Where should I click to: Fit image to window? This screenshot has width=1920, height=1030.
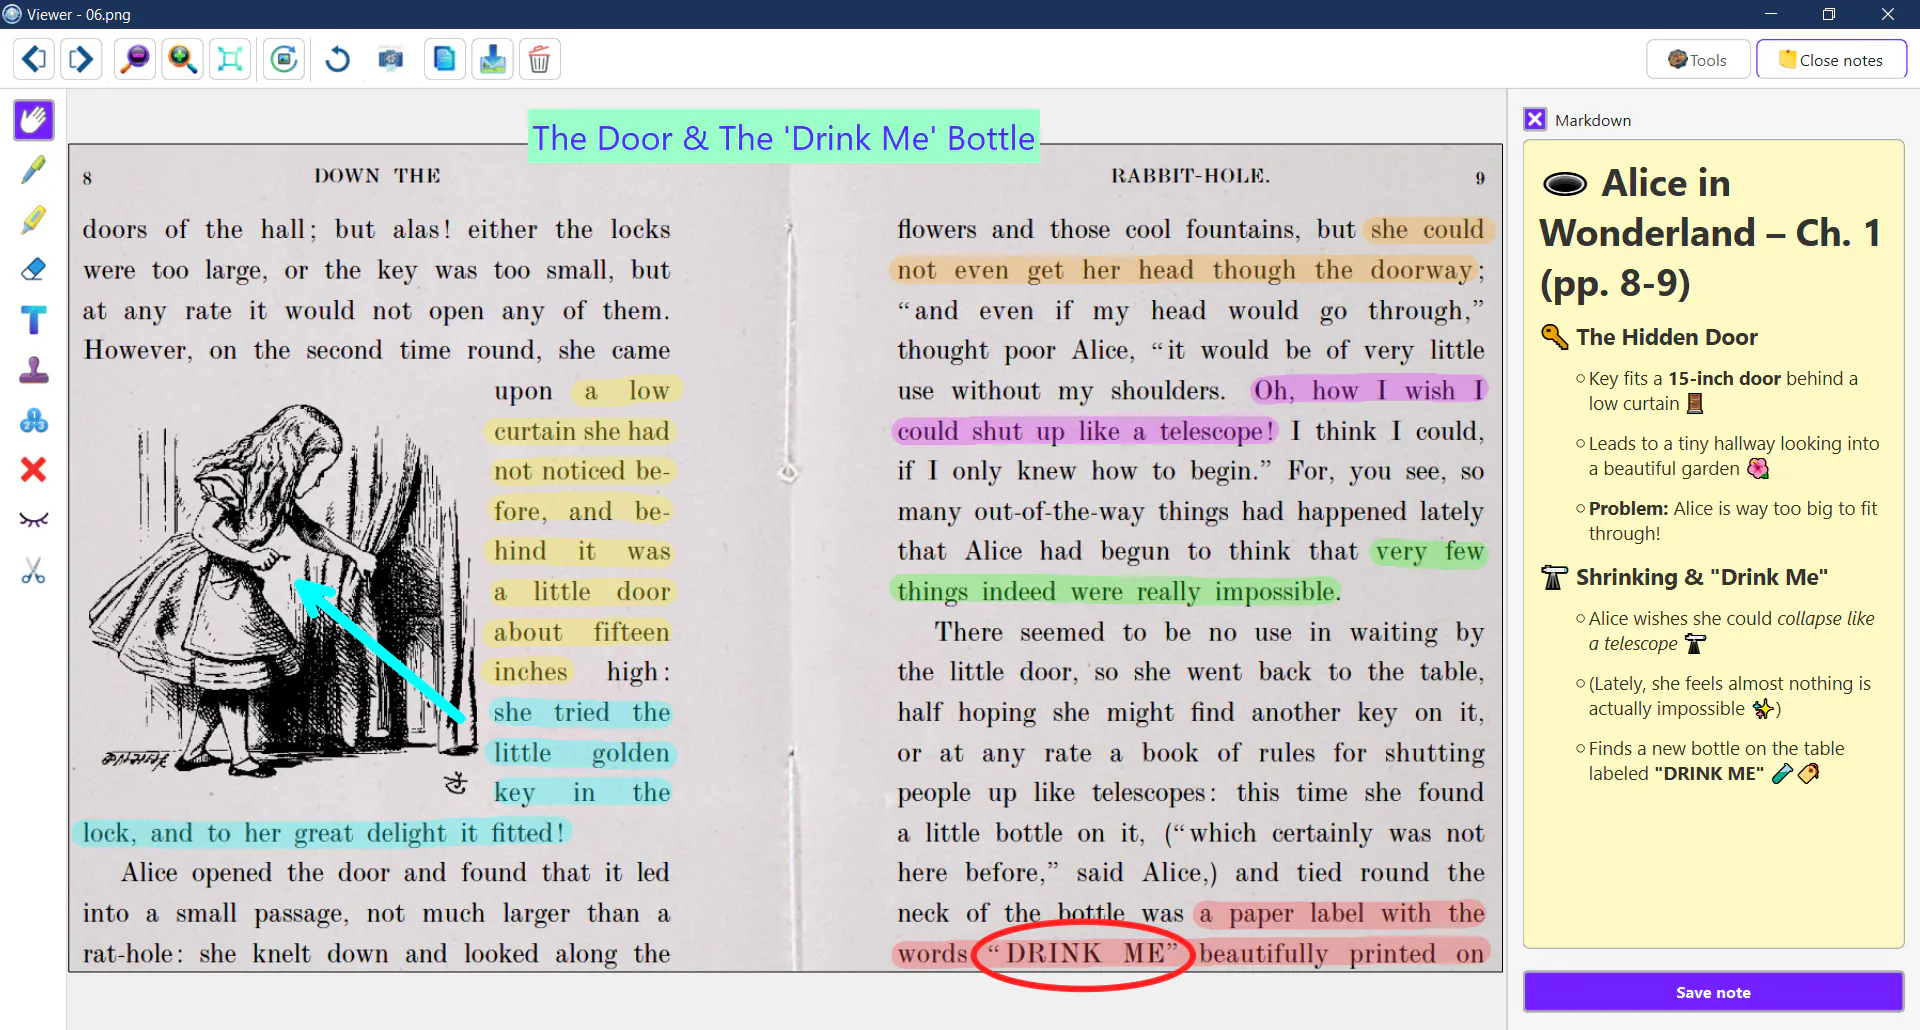pos(230,60)
